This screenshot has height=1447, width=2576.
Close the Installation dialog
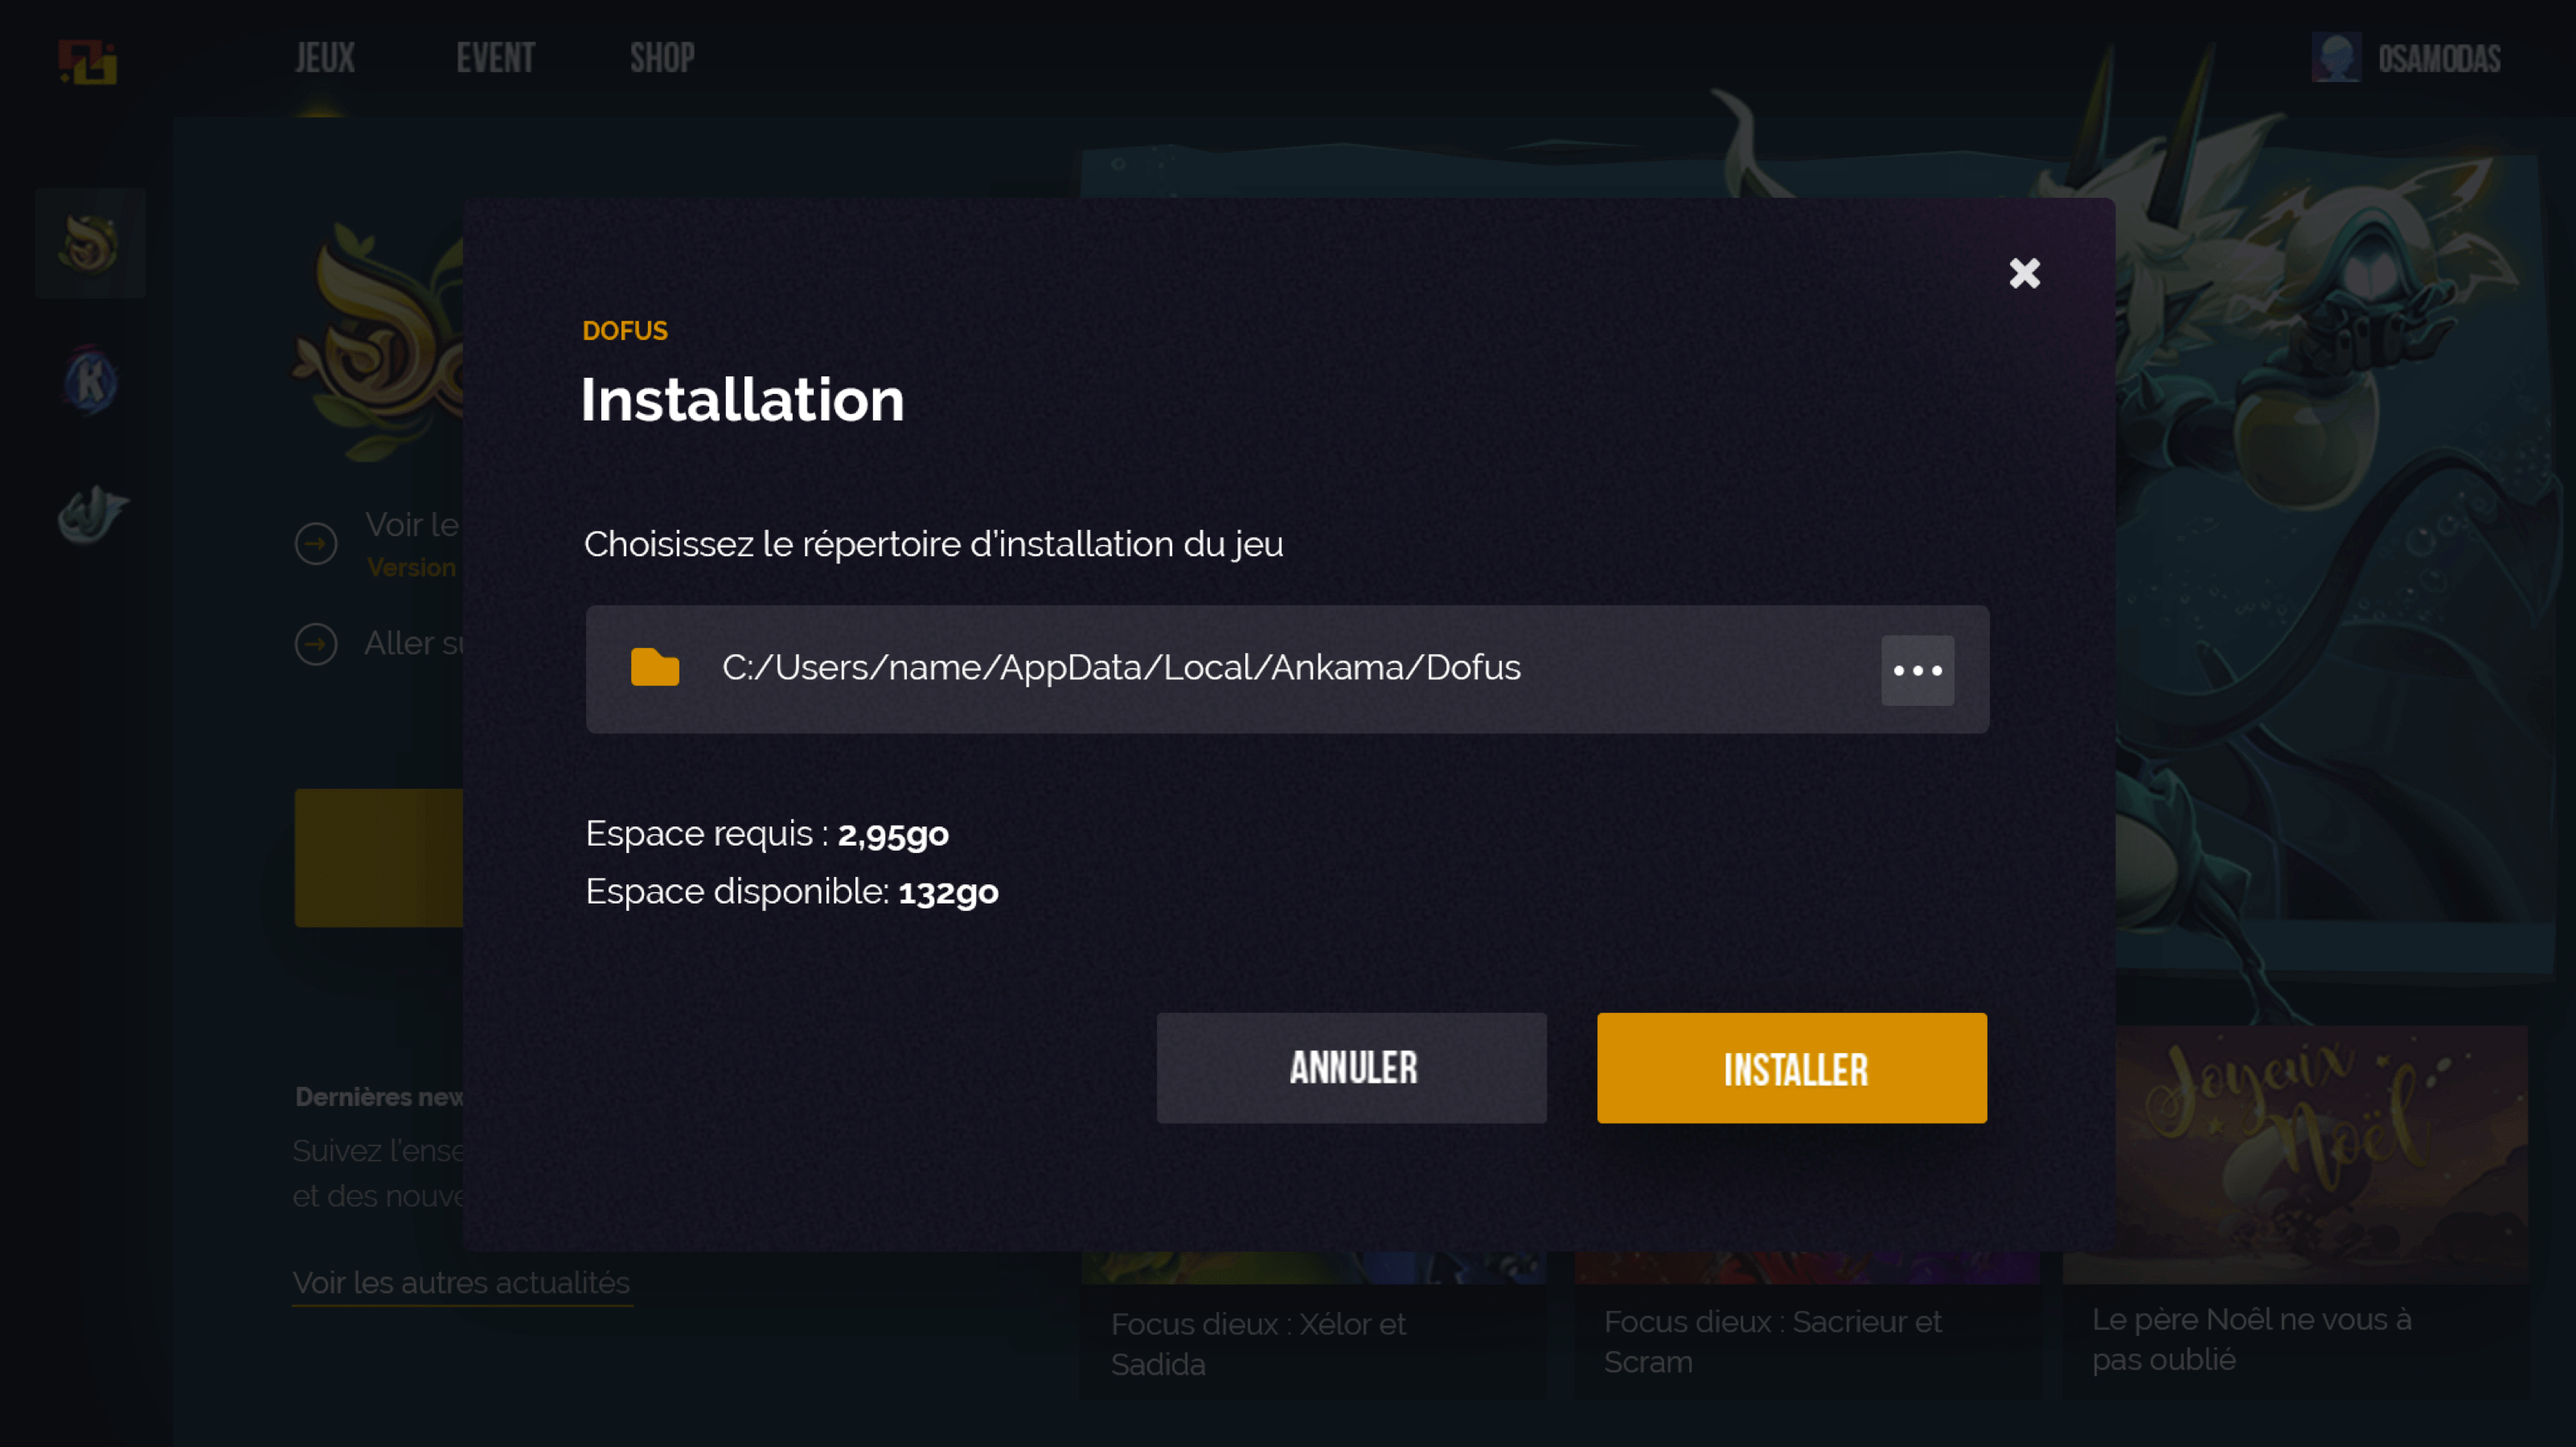click(2024, 273)
